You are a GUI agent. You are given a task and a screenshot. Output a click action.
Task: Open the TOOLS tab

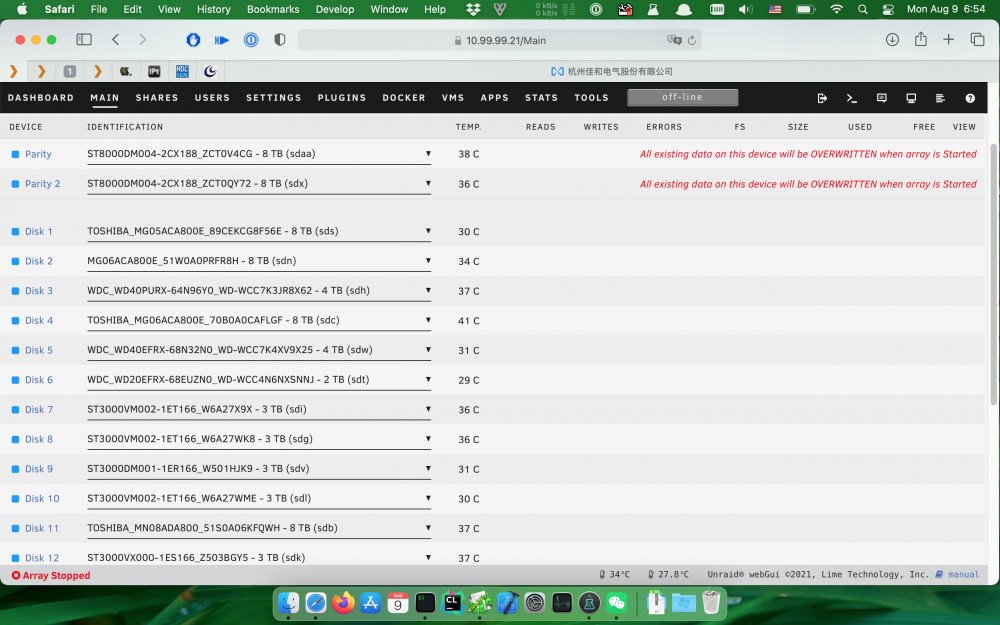[591, 98]
